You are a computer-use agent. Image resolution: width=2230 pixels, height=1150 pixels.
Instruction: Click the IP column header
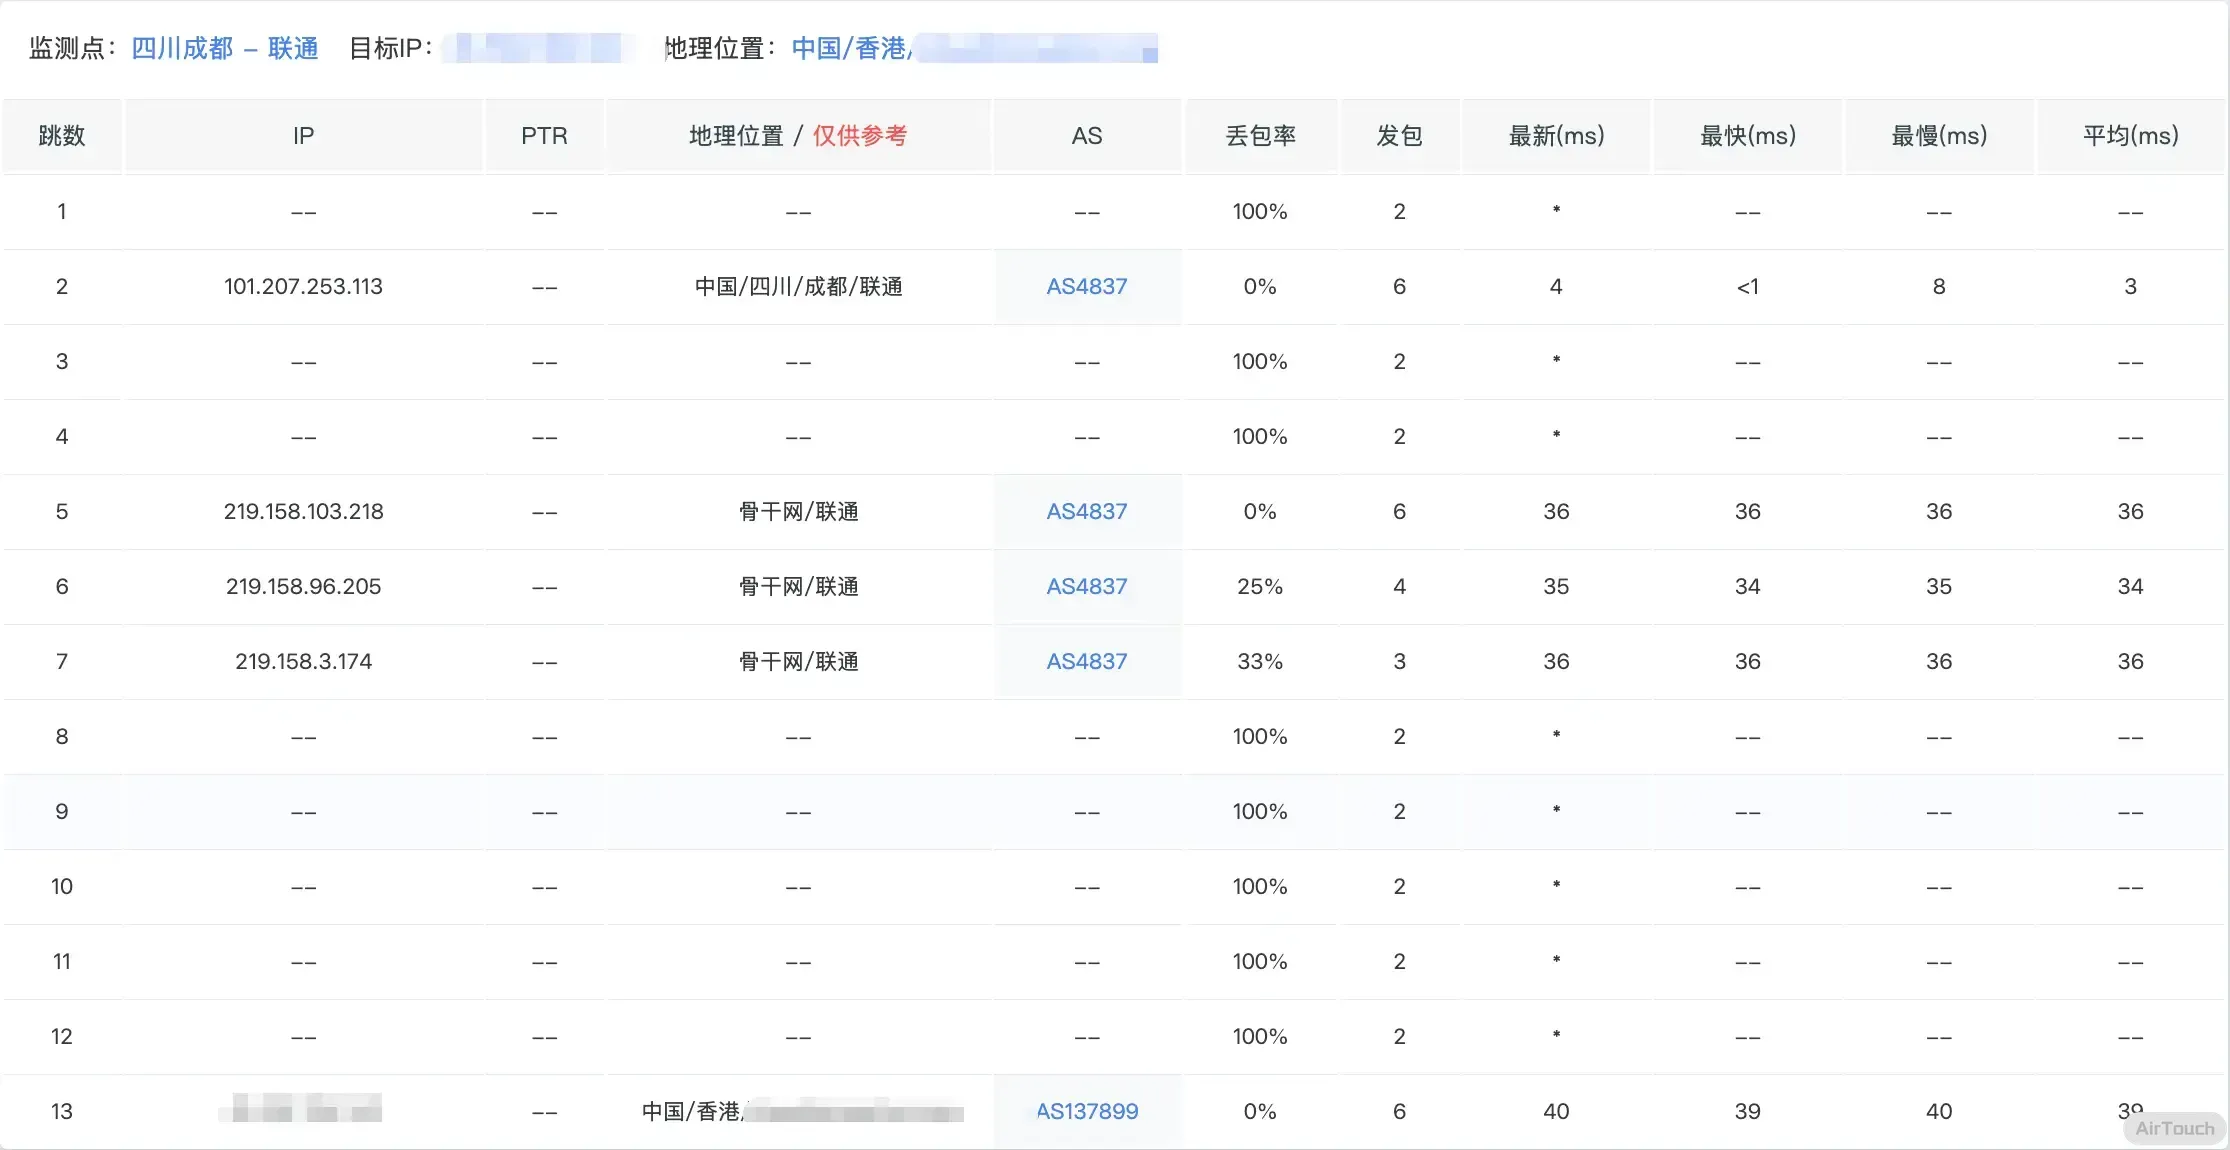(x=303, y=136)
